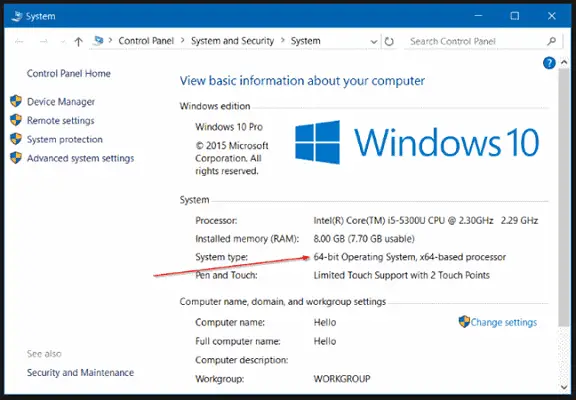Click Change settings link
Image resolution: width=576 pixels, height=400 pixels.
click(x=504, y=322)
